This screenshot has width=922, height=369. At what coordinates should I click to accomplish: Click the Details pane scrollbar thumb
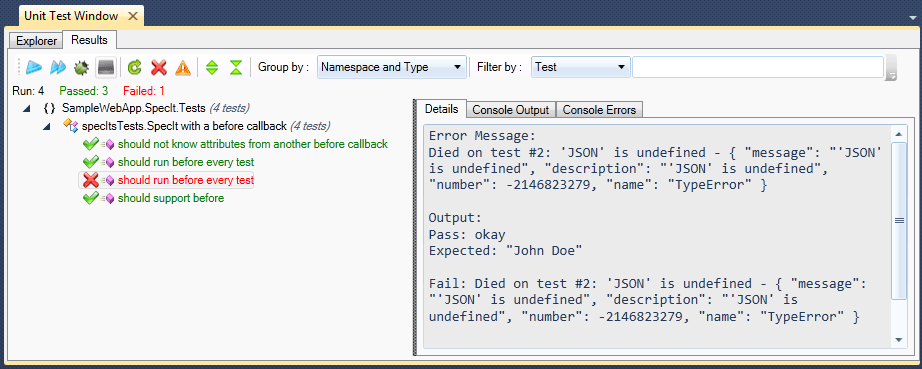coord(898,221)
